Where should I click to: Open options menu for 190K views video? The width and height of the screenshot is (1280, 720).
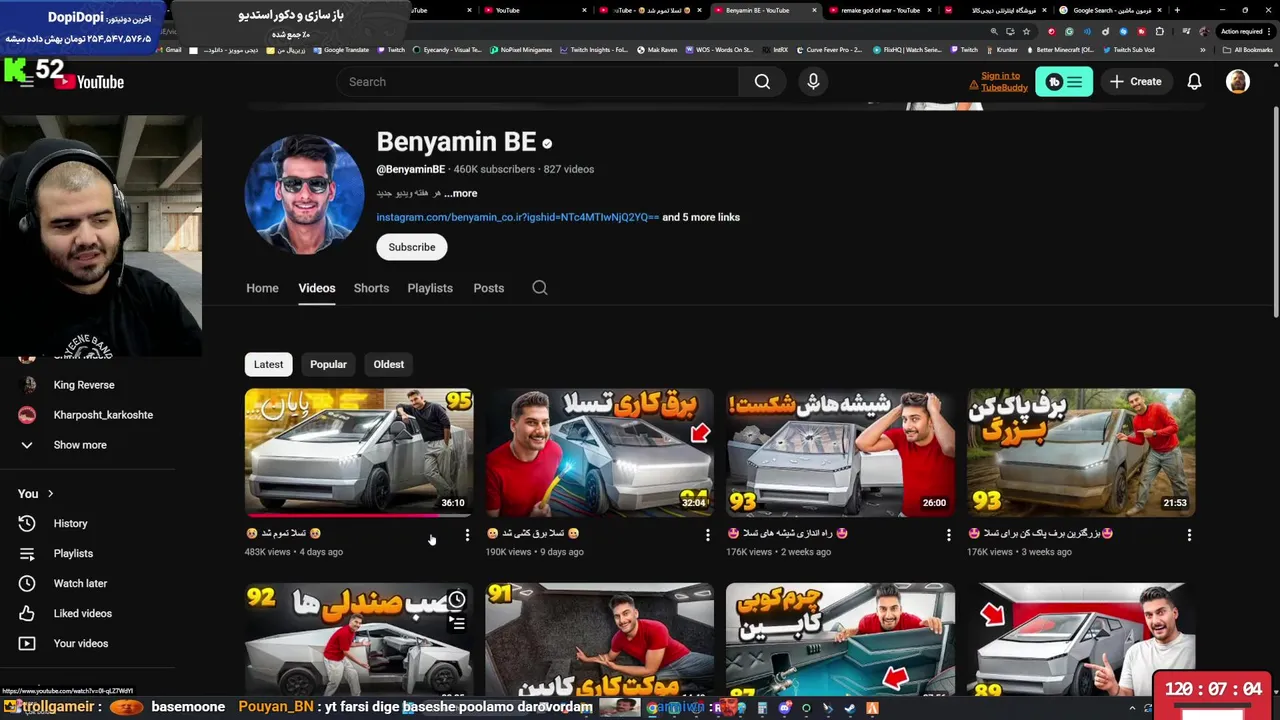708,535
